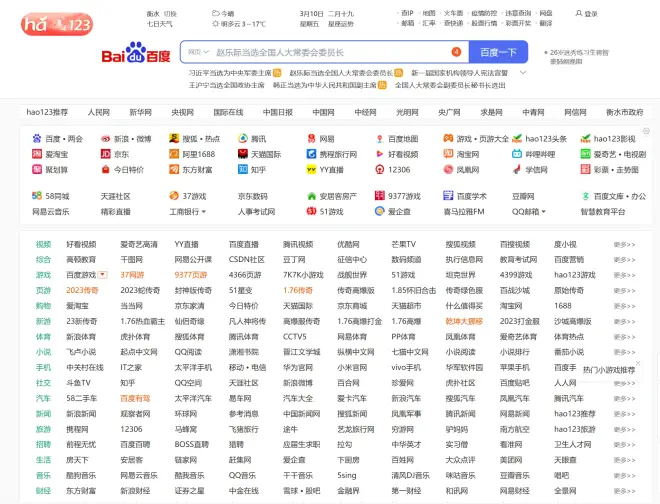Select the 人民网 nav tab

click(98, 112)
